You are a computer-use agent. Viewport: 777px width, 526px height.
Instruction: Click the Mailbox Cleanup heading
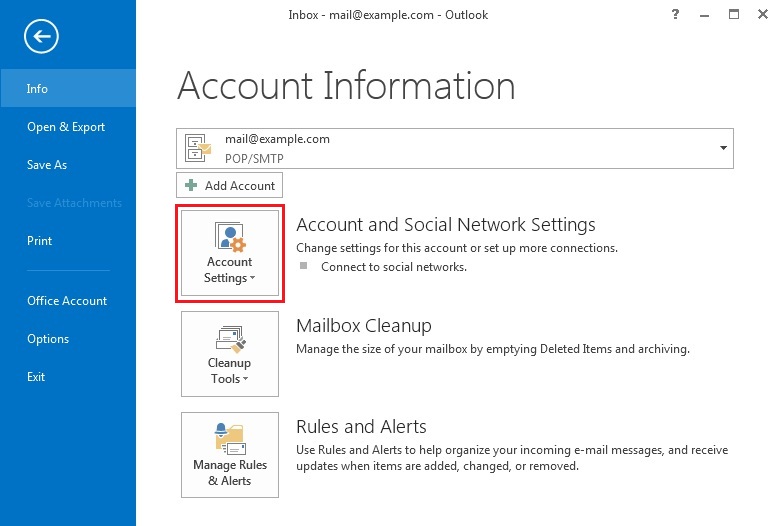coord(364,326)
